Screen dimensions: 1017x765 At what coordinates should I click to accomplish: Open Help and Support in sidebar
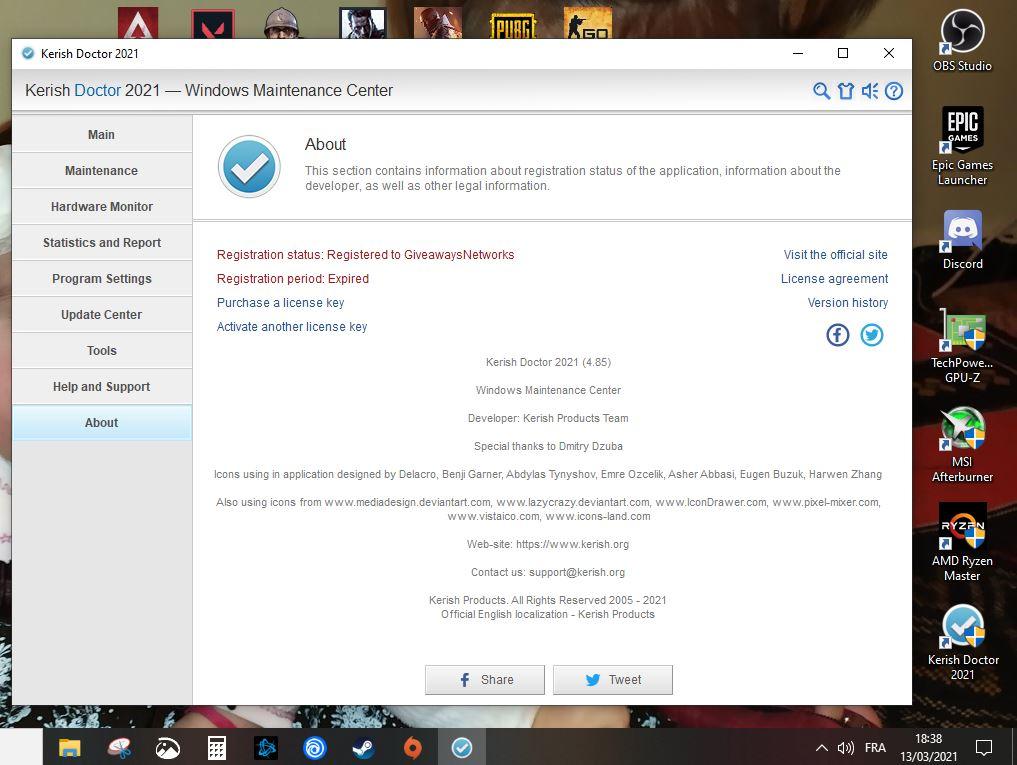(x=102, y=387)
